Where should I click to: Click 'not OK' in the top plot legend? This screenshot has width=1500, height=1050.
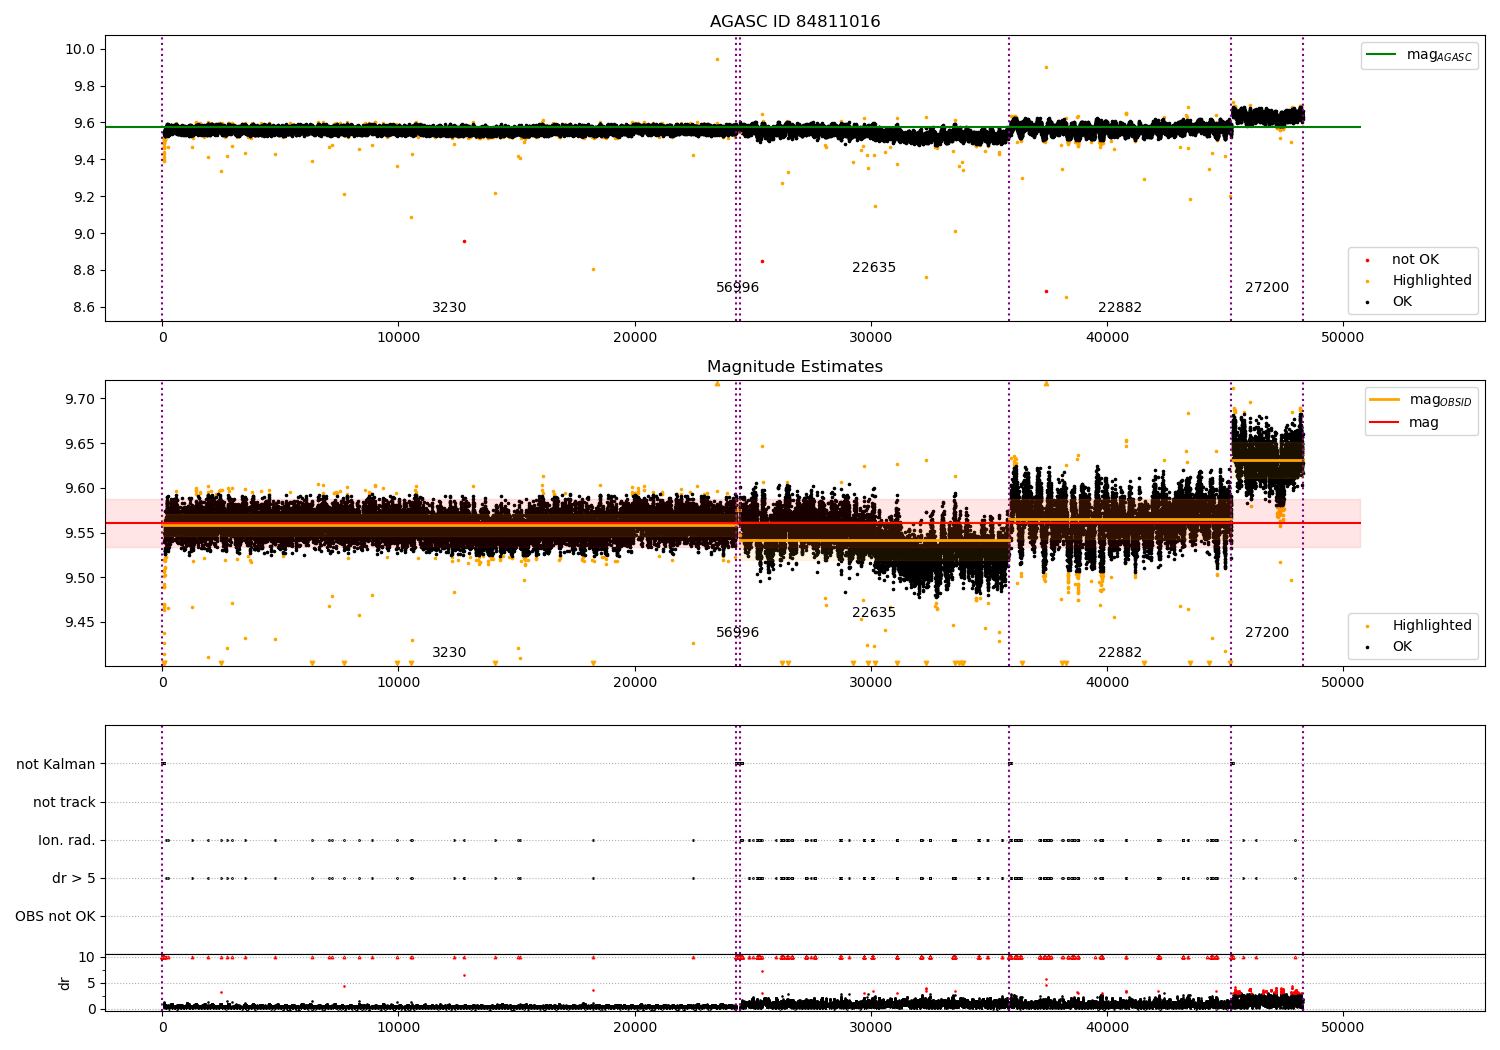pos(1415,260)
